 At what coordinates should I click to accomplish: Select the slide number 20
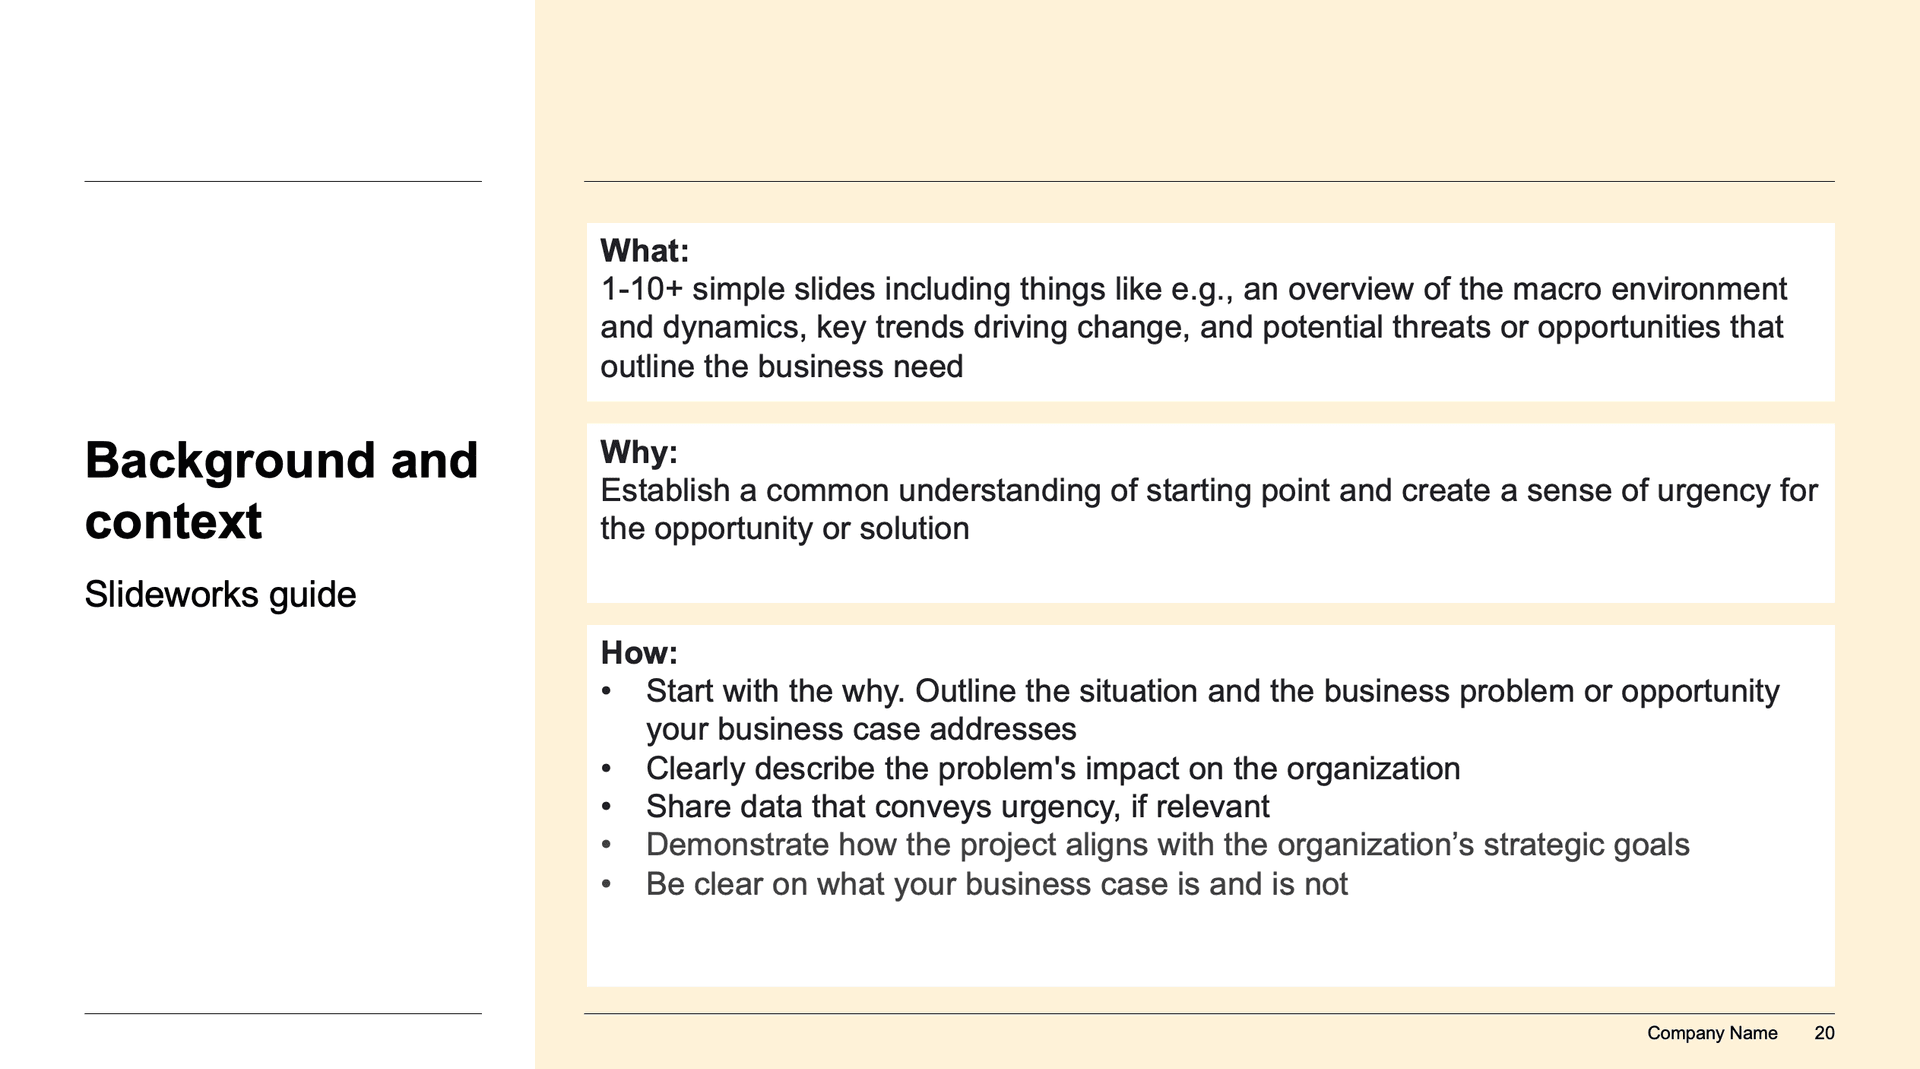(1824, 1033)
